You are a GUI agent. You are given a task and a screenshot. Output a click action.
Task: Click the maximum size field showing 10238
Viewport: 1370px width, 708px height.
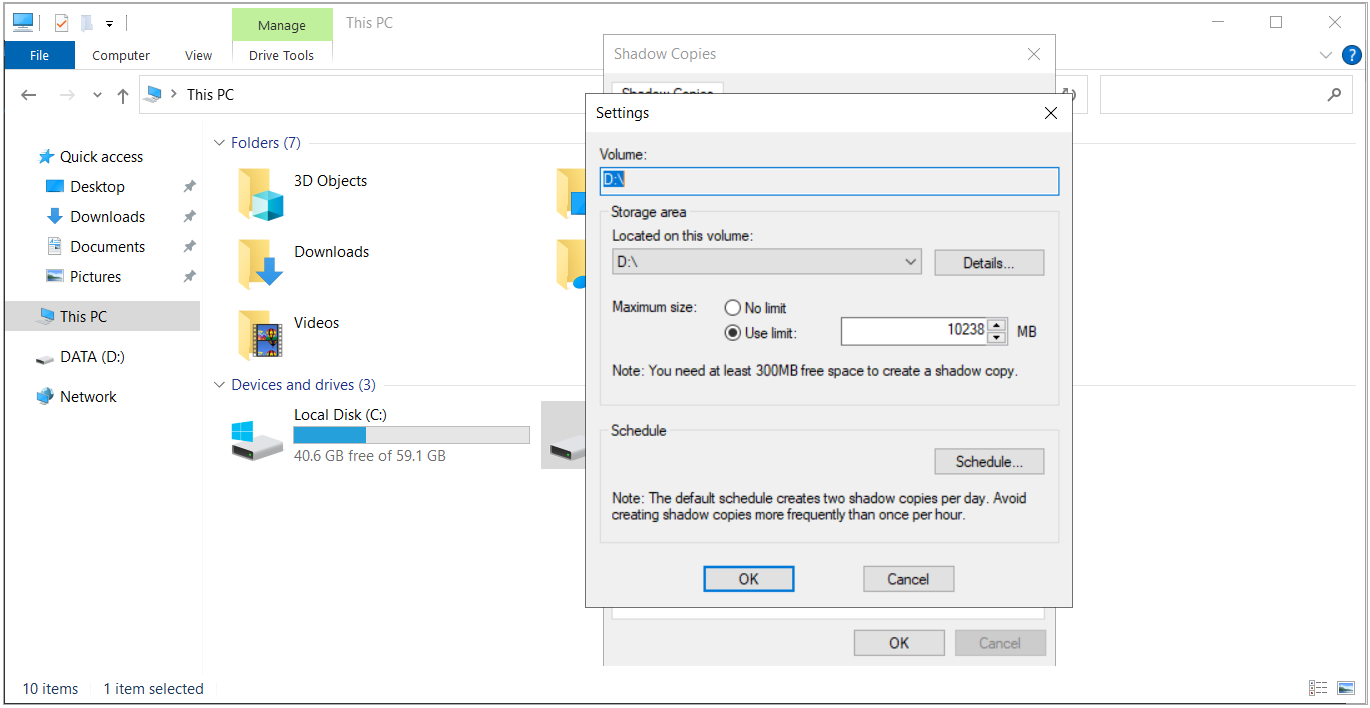(914, 331)
